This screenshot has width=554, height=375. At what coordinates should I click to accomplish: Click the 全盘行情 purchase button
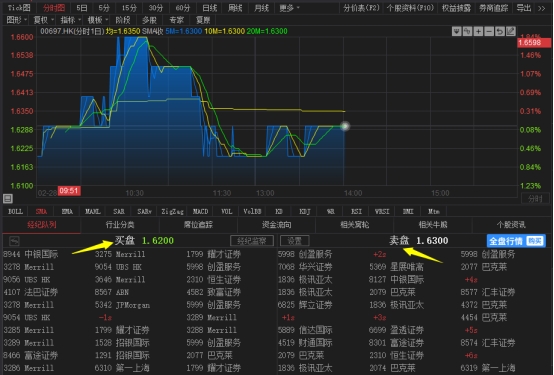pos(516,241)
